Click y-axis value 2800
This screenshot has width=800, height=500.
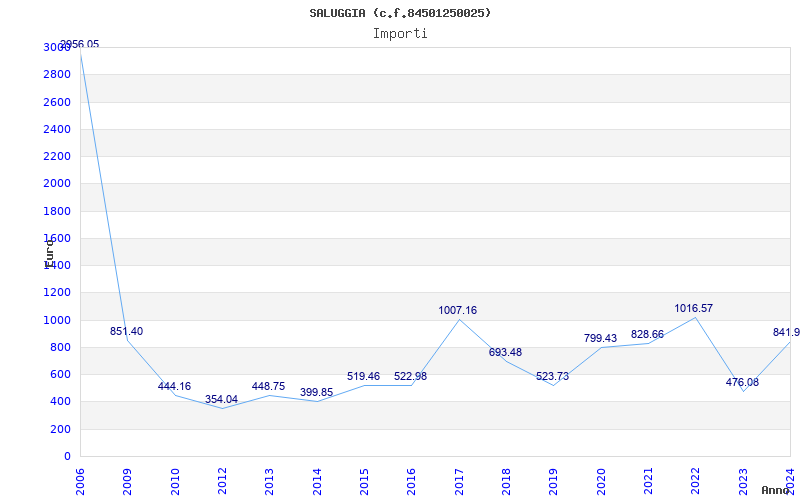57,74
